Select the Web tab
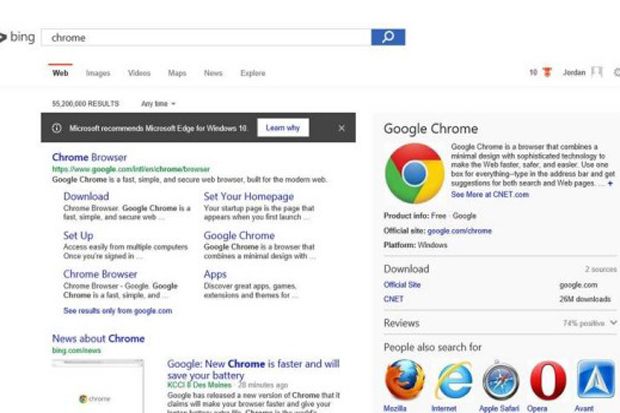The image size is (620, 413). pyautogui.click(x=60, y=73)
